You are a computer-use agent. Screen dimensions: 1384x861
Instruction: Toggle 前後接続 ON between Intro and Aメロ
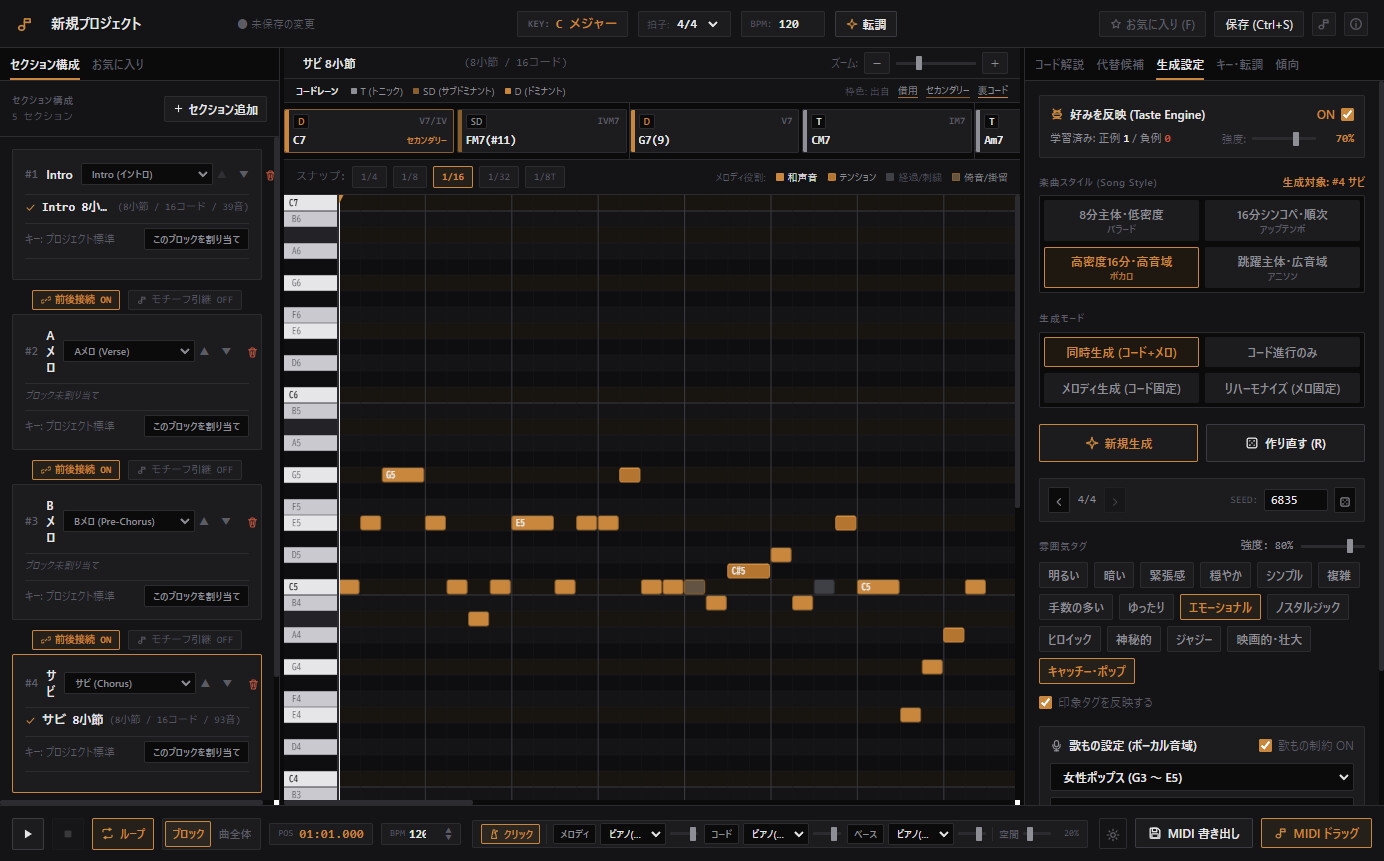click(x=76, y=300)
